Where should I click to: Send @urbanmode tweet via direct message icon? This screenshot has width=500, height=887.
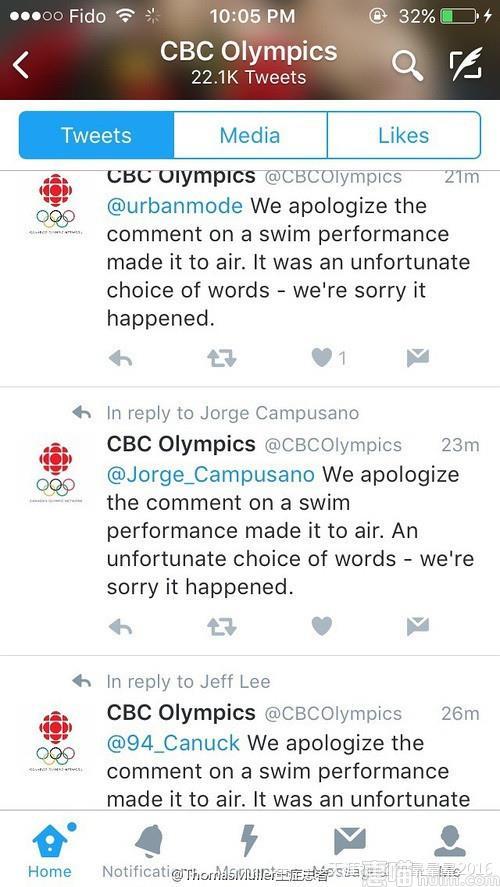point(418,358)
